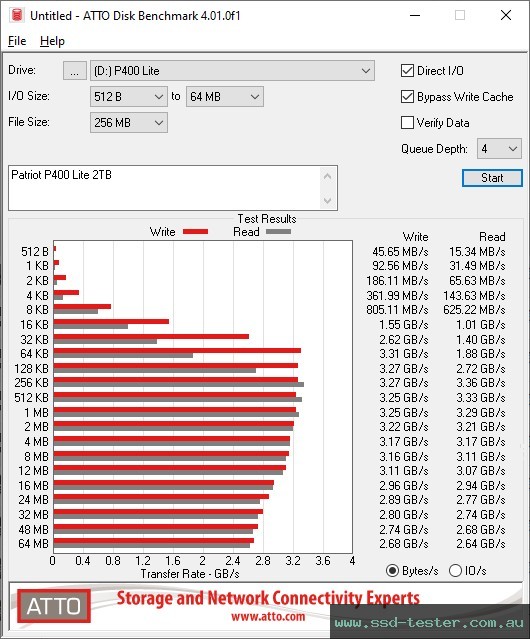
Task: Click the description box scroll down arrow
Action: pos(328,200)
